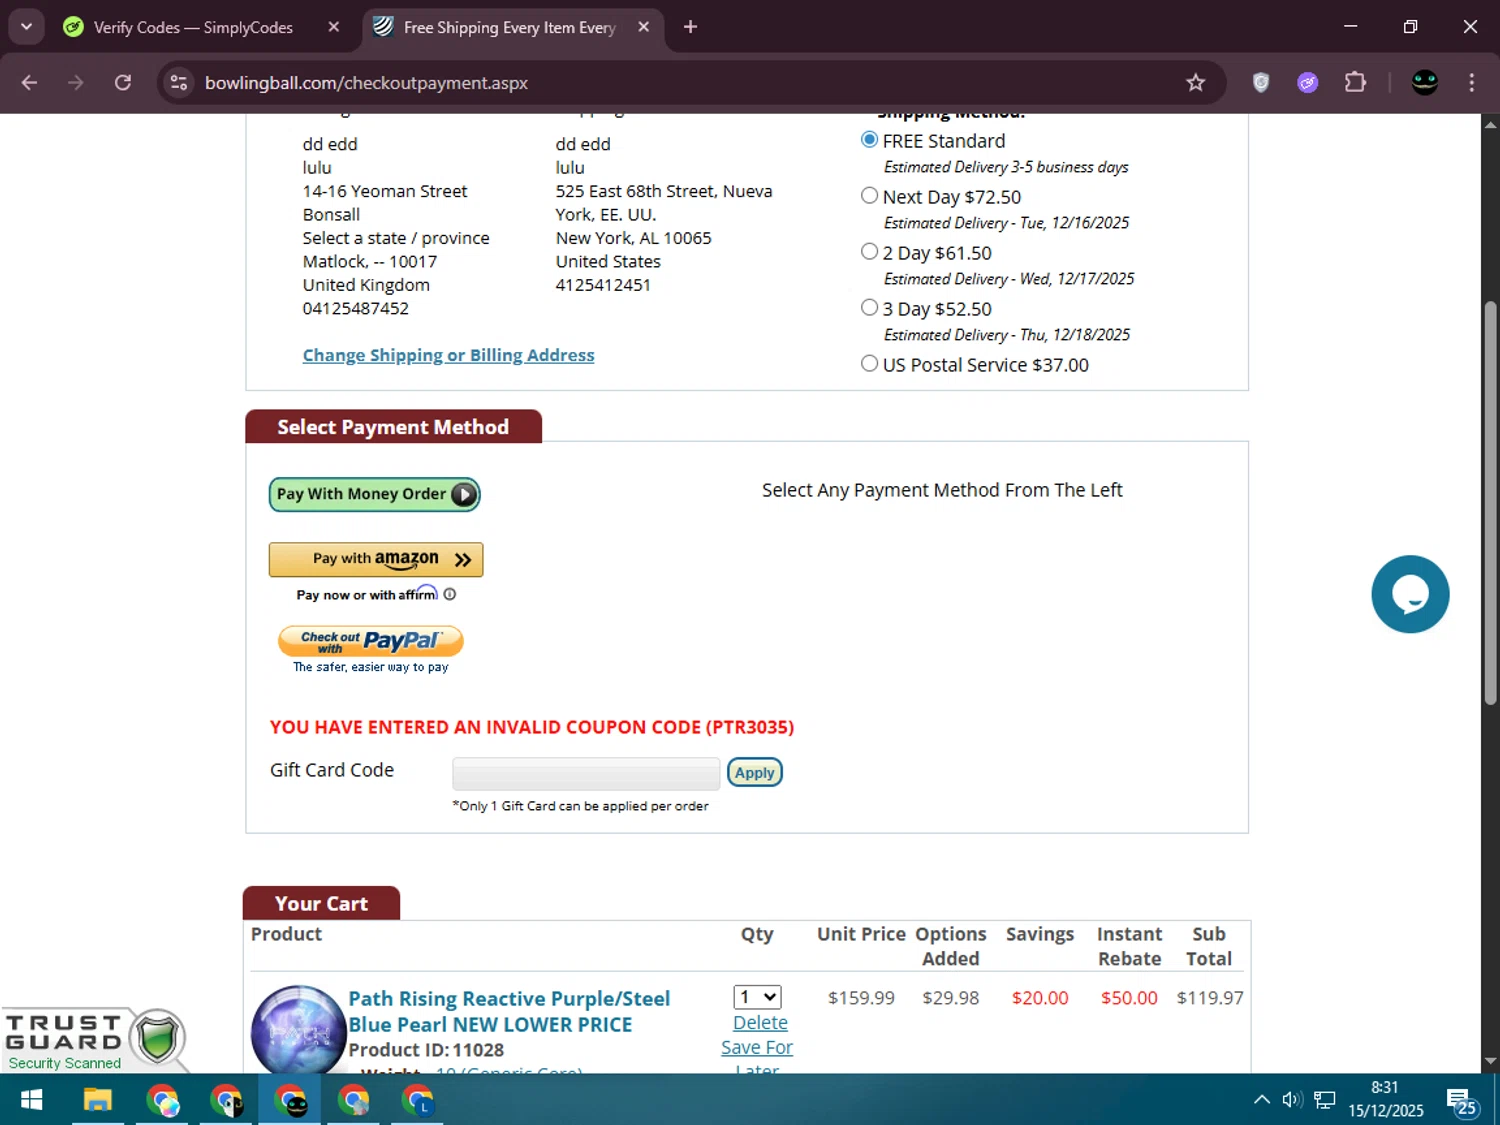This screenshot has width=1500, height=1125.
Task: Select the FREE Standard shipping option
Action: (x=869, y=140)
